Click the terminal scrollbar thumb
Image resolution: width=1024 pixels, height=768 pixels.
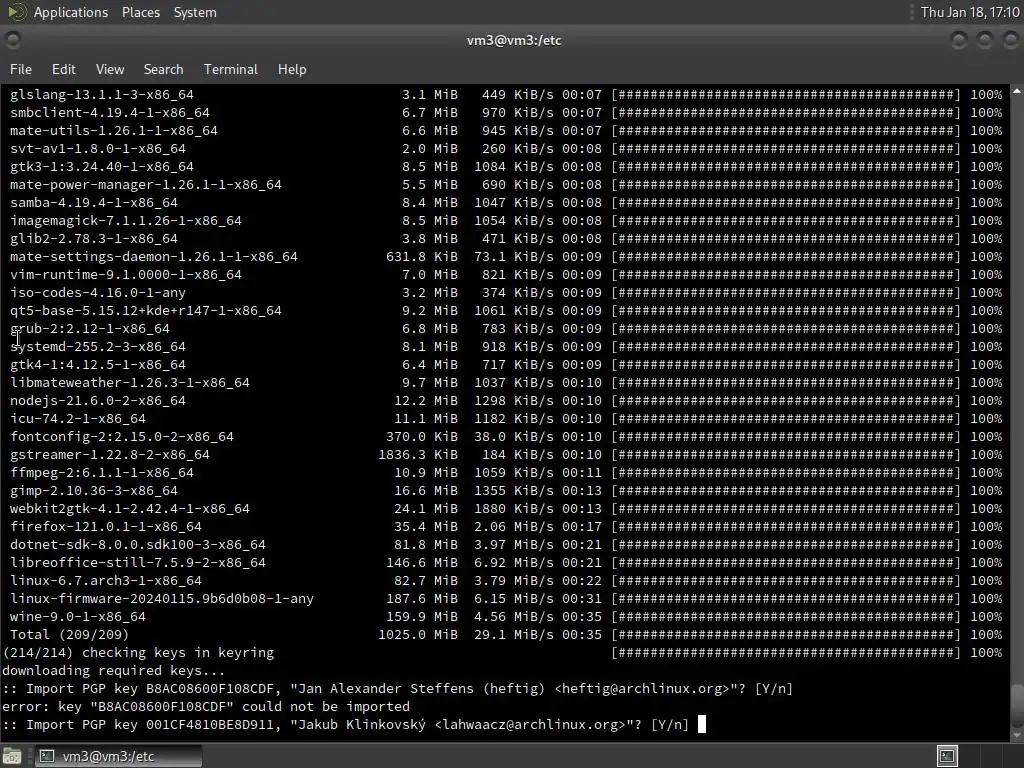pyautogui.click(x=1017, y=704)
